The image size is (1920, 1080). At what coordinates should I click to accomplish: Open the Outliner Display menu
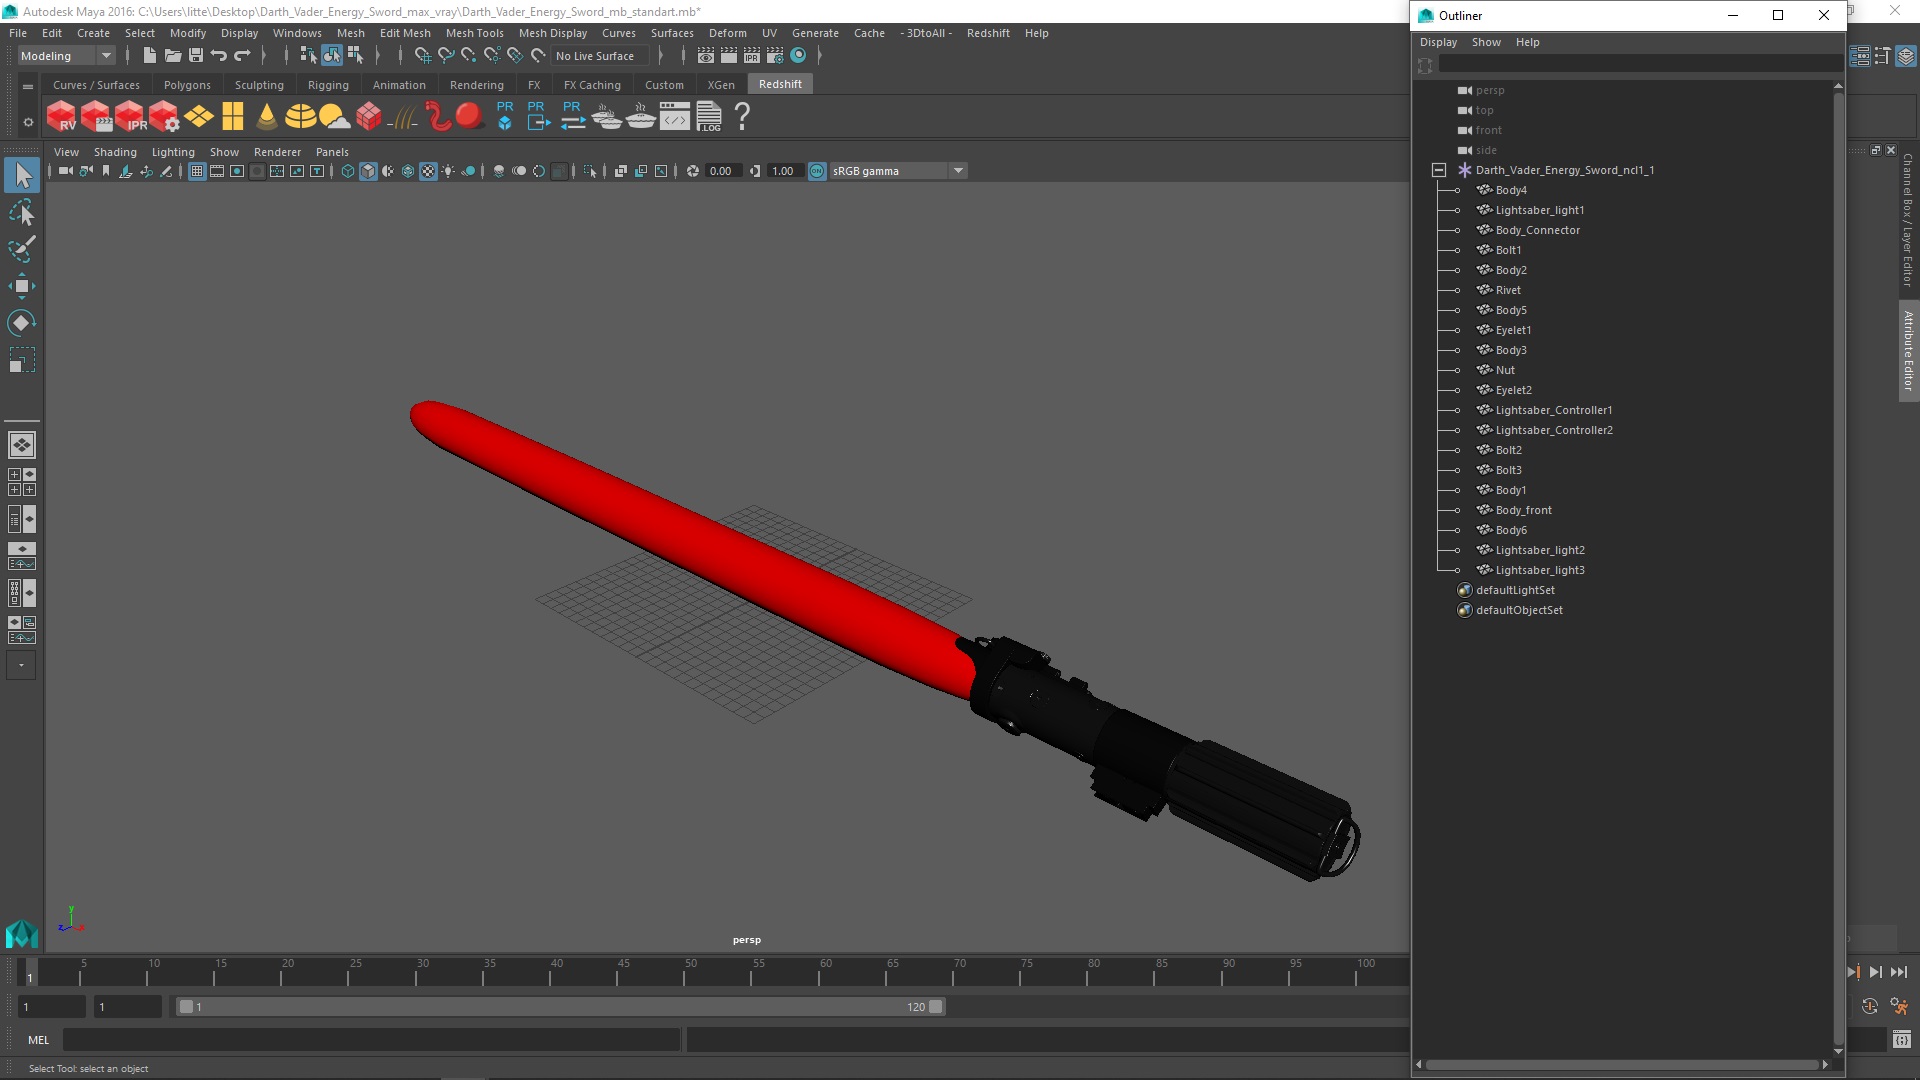click(x=1438, y=42)
